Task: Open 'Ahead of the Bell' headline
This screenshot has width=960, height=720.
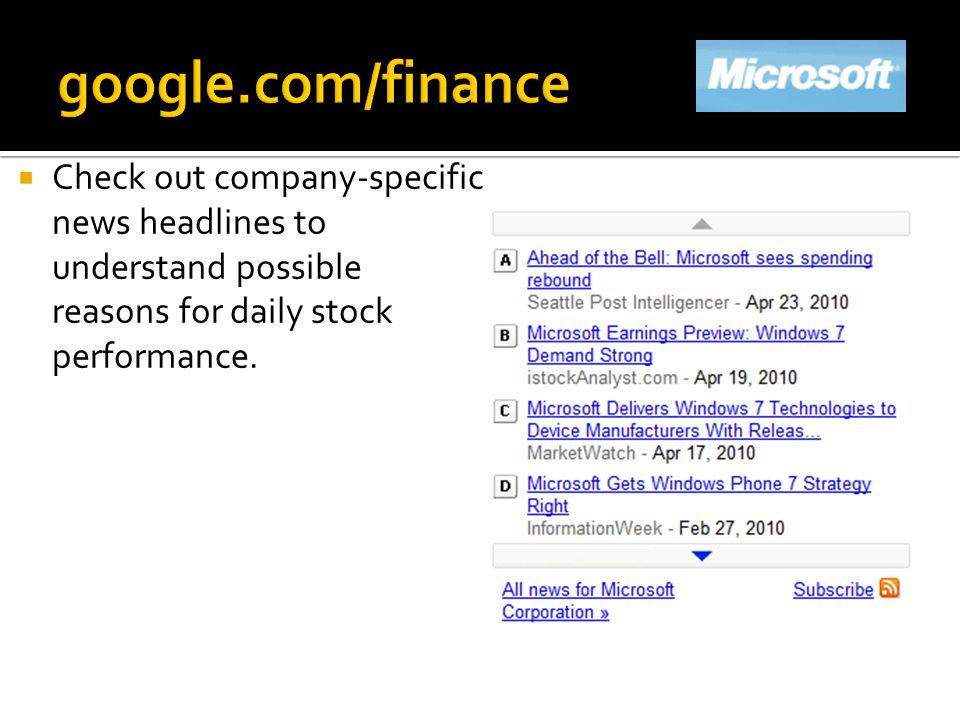Action: (700, 269)
